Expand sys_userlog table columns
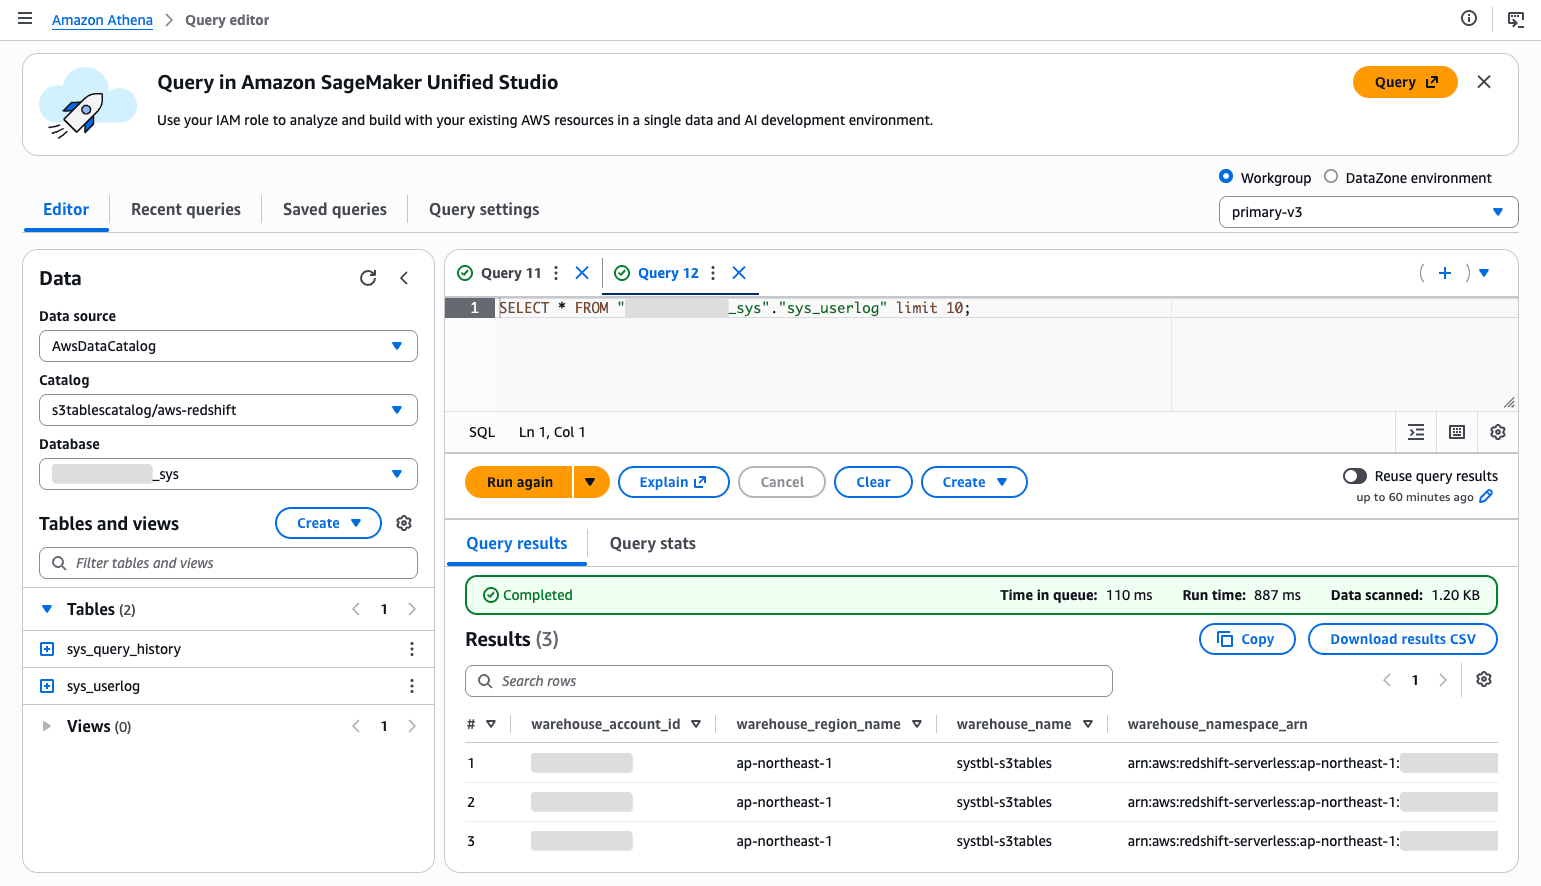1541x886 pixels. click(x=47, y=686)
